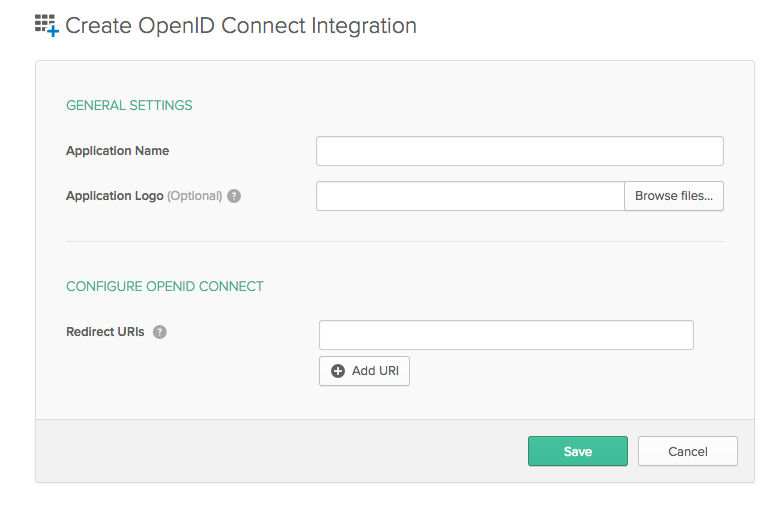Viewport: 775px width, 508px height.
Task: Click the plus icon on Add URI
Action: (338, 371)
